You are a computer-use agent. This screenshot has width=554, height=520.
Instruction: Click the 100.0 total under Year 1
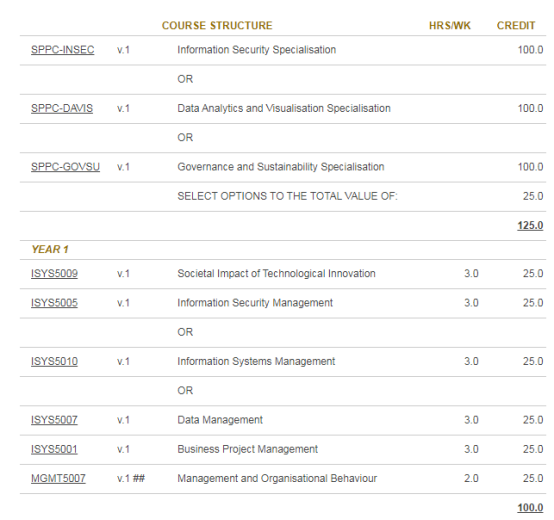(530, 508)
